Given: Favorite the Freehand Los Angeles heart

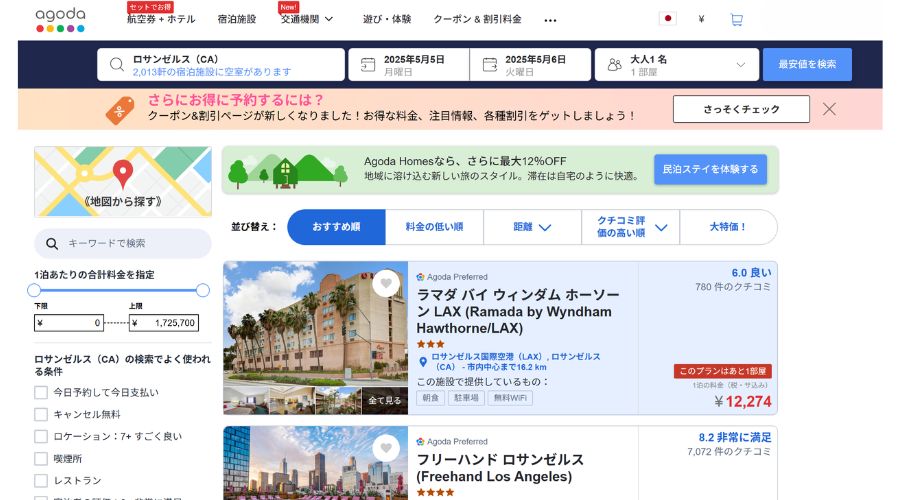Looking at the screenshot, I should point(386,448).
